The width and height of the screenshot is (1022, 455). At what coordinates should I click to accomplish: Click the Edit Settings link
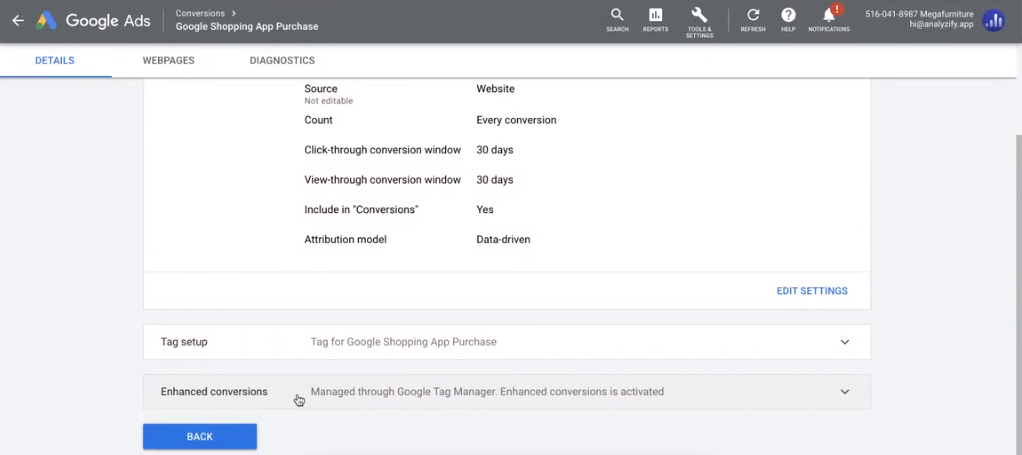(812, 291)
